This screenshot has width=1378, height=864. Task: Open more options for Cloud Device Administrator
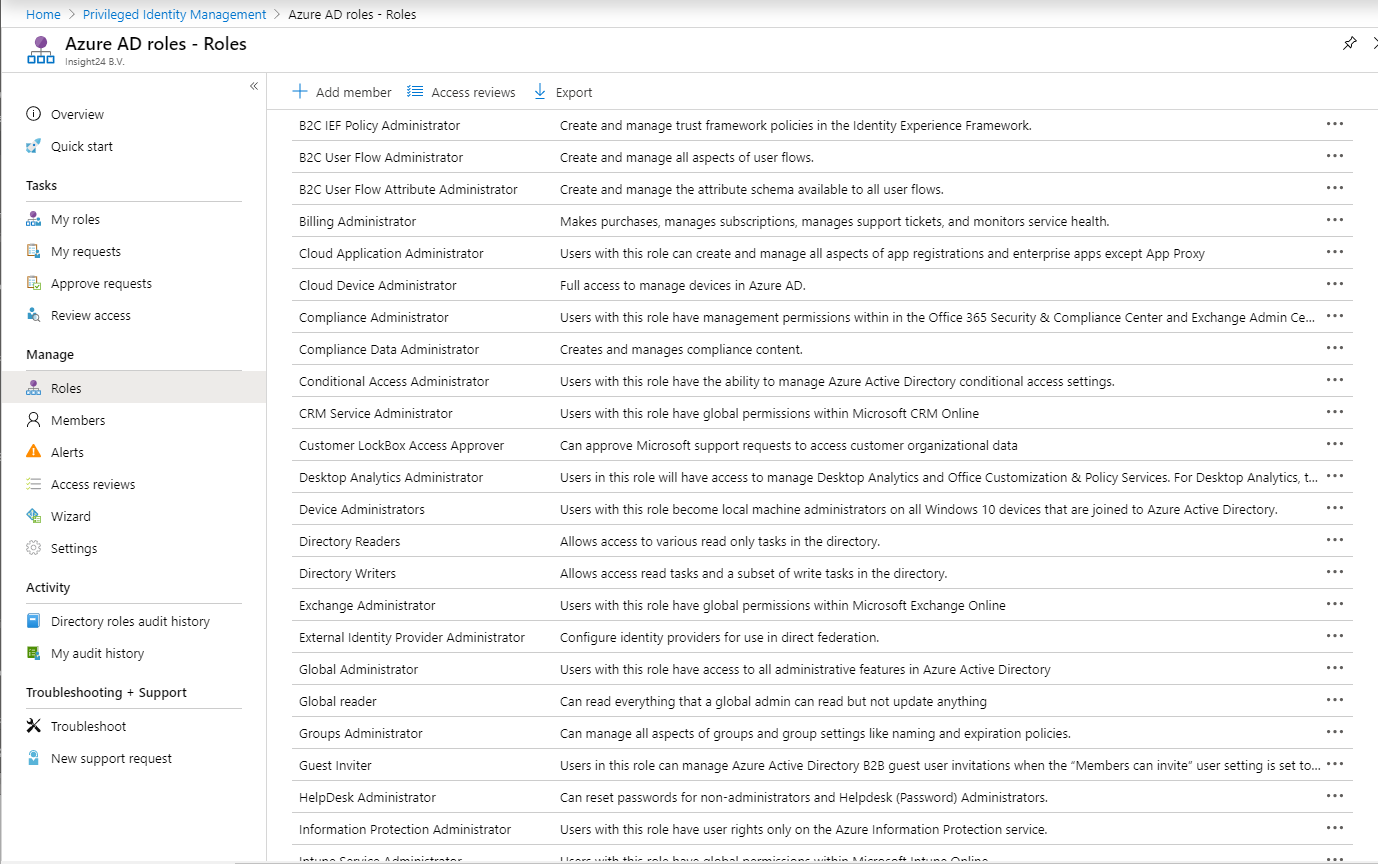tap(1334, 284)
